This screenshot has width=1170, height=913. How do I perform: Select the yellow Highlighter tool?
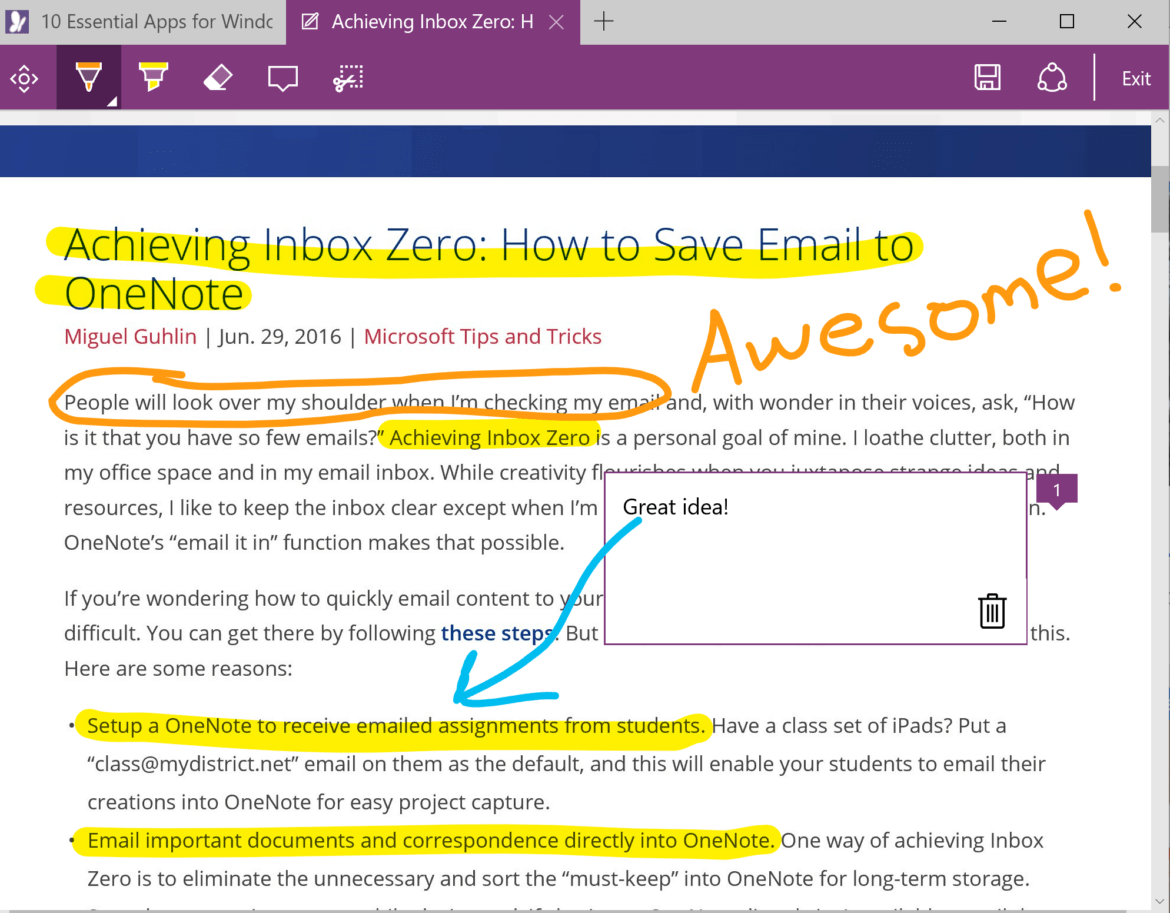tap(153, 78)
